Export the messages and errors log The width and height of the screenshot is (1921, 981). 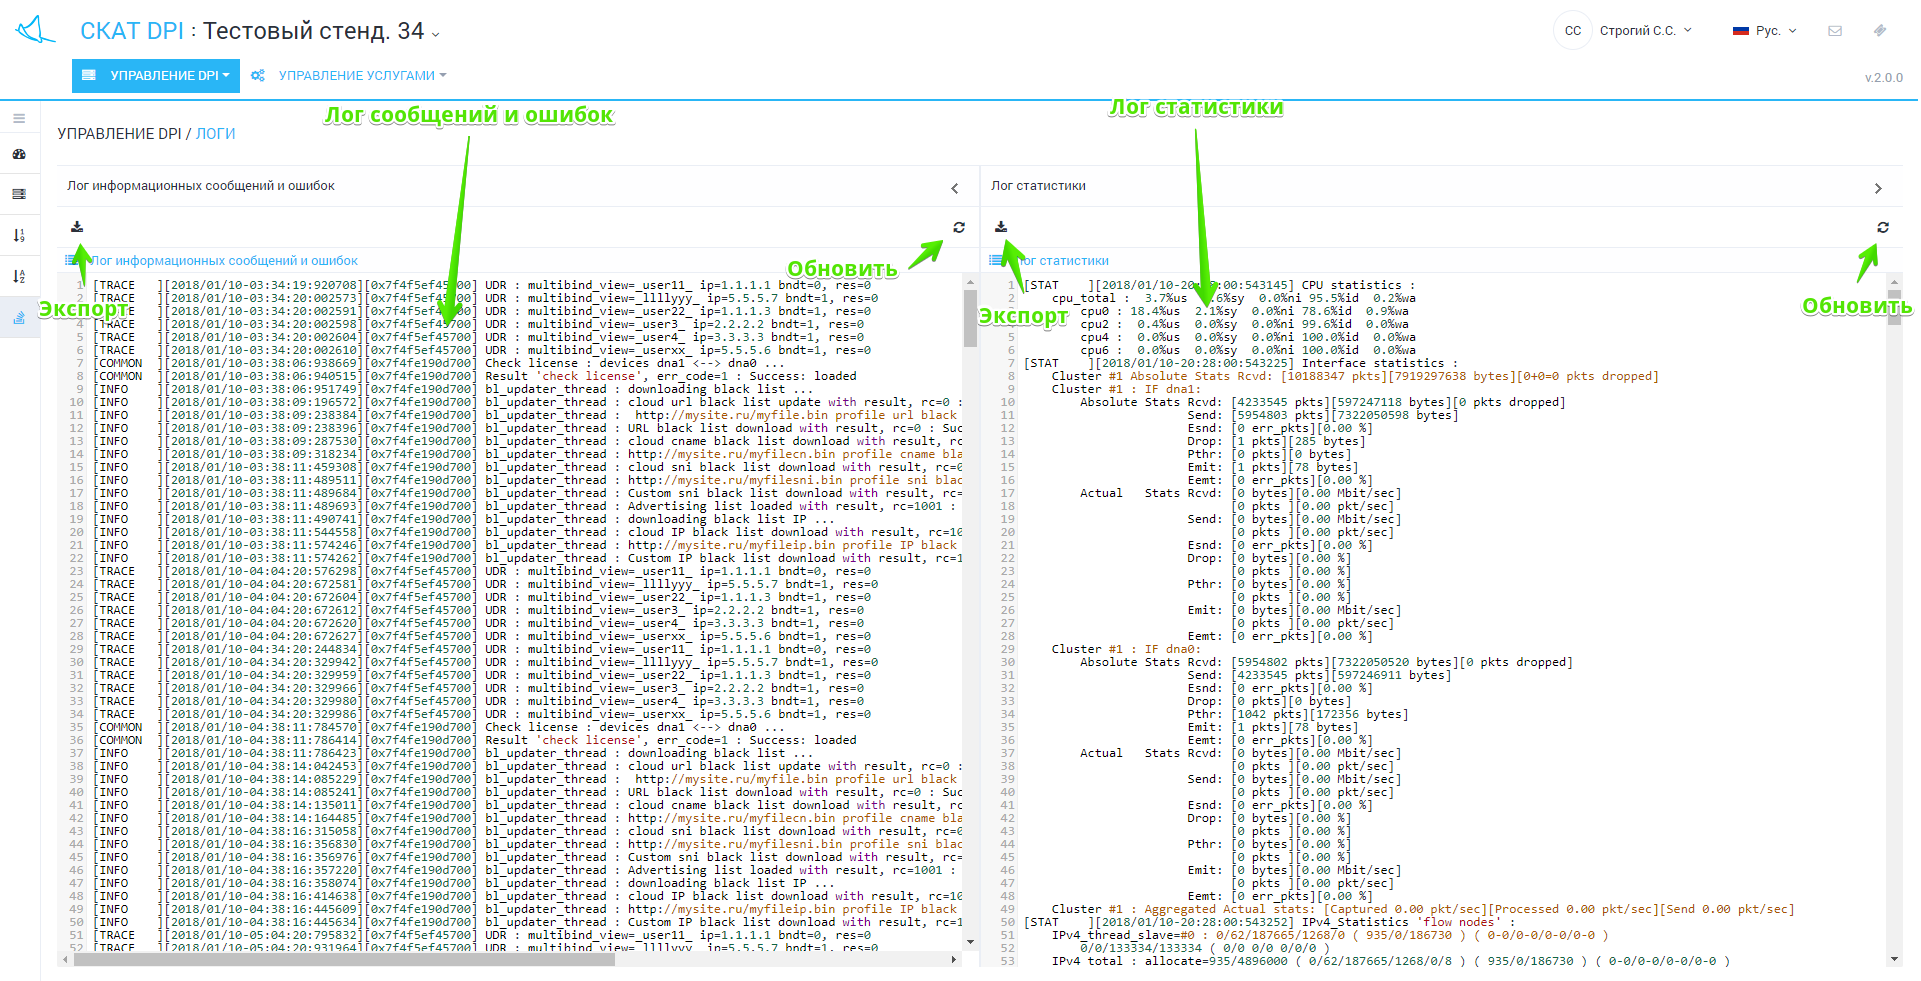pos(77,227)
